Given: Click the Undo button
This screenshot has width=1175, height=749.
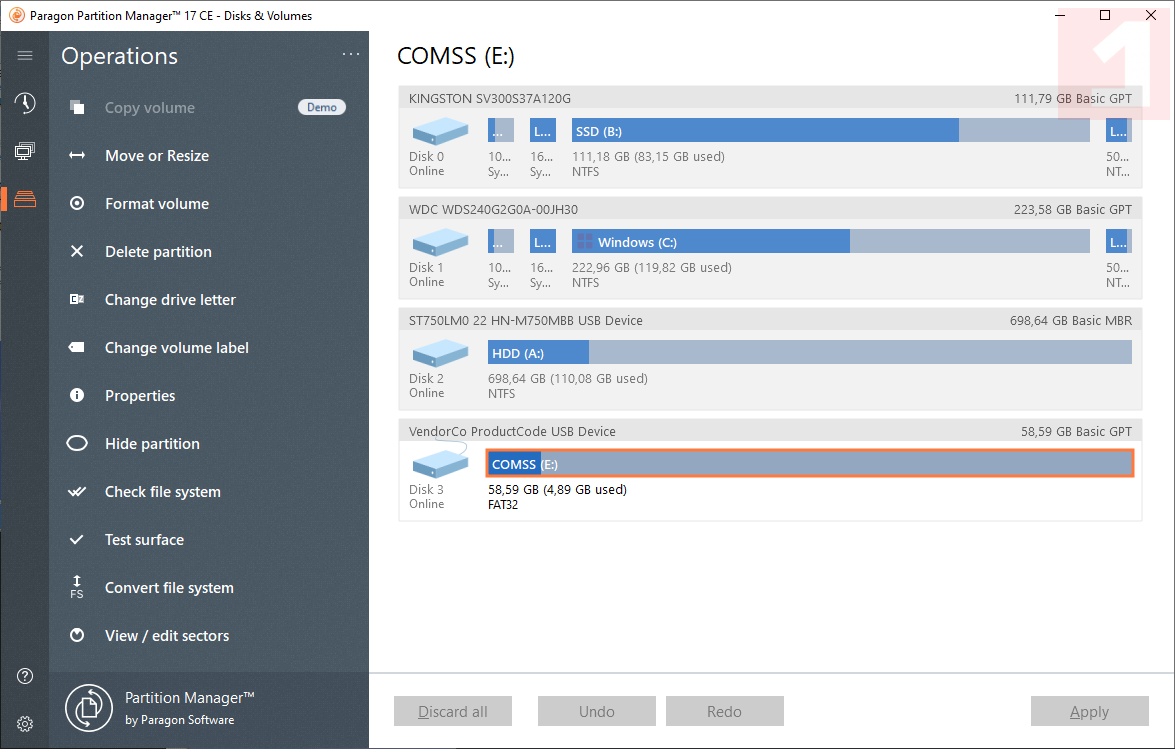Looking at the screenshot, I should pyautogui.click(x=596, y=711).
